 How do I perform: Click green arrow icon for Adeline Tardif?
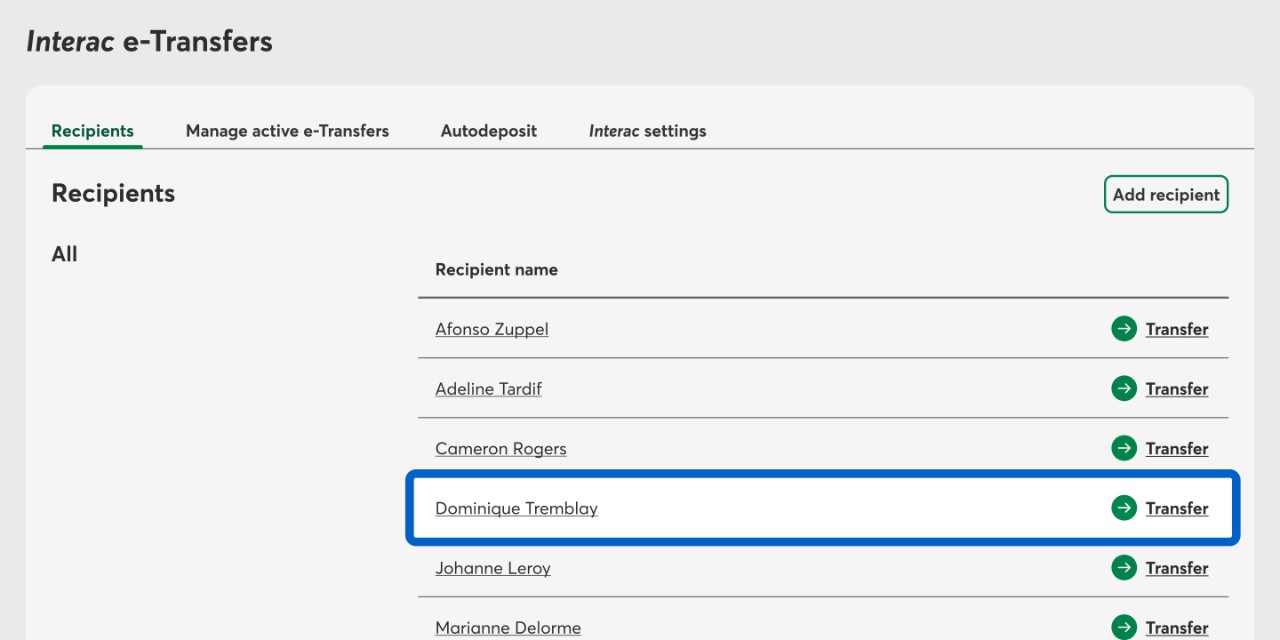[x=1124, y=389]
